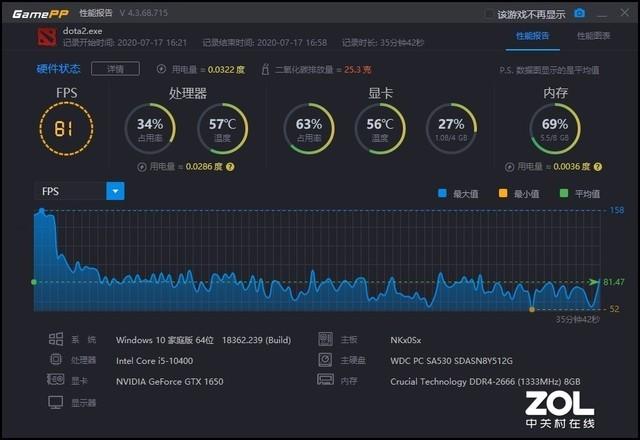Click the 81.47 average FPS label
The height and width of the screenshot is (440, 640).
(x=614, y=282)
